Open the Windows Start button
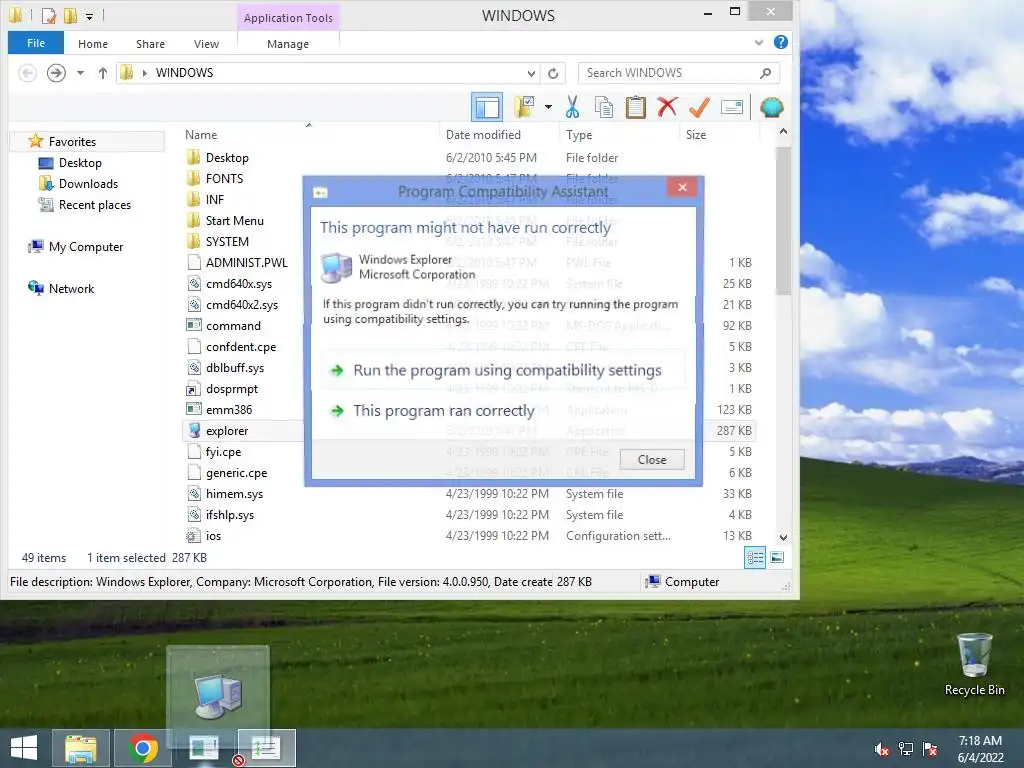The image size is (1024, 768). (24, 748)
